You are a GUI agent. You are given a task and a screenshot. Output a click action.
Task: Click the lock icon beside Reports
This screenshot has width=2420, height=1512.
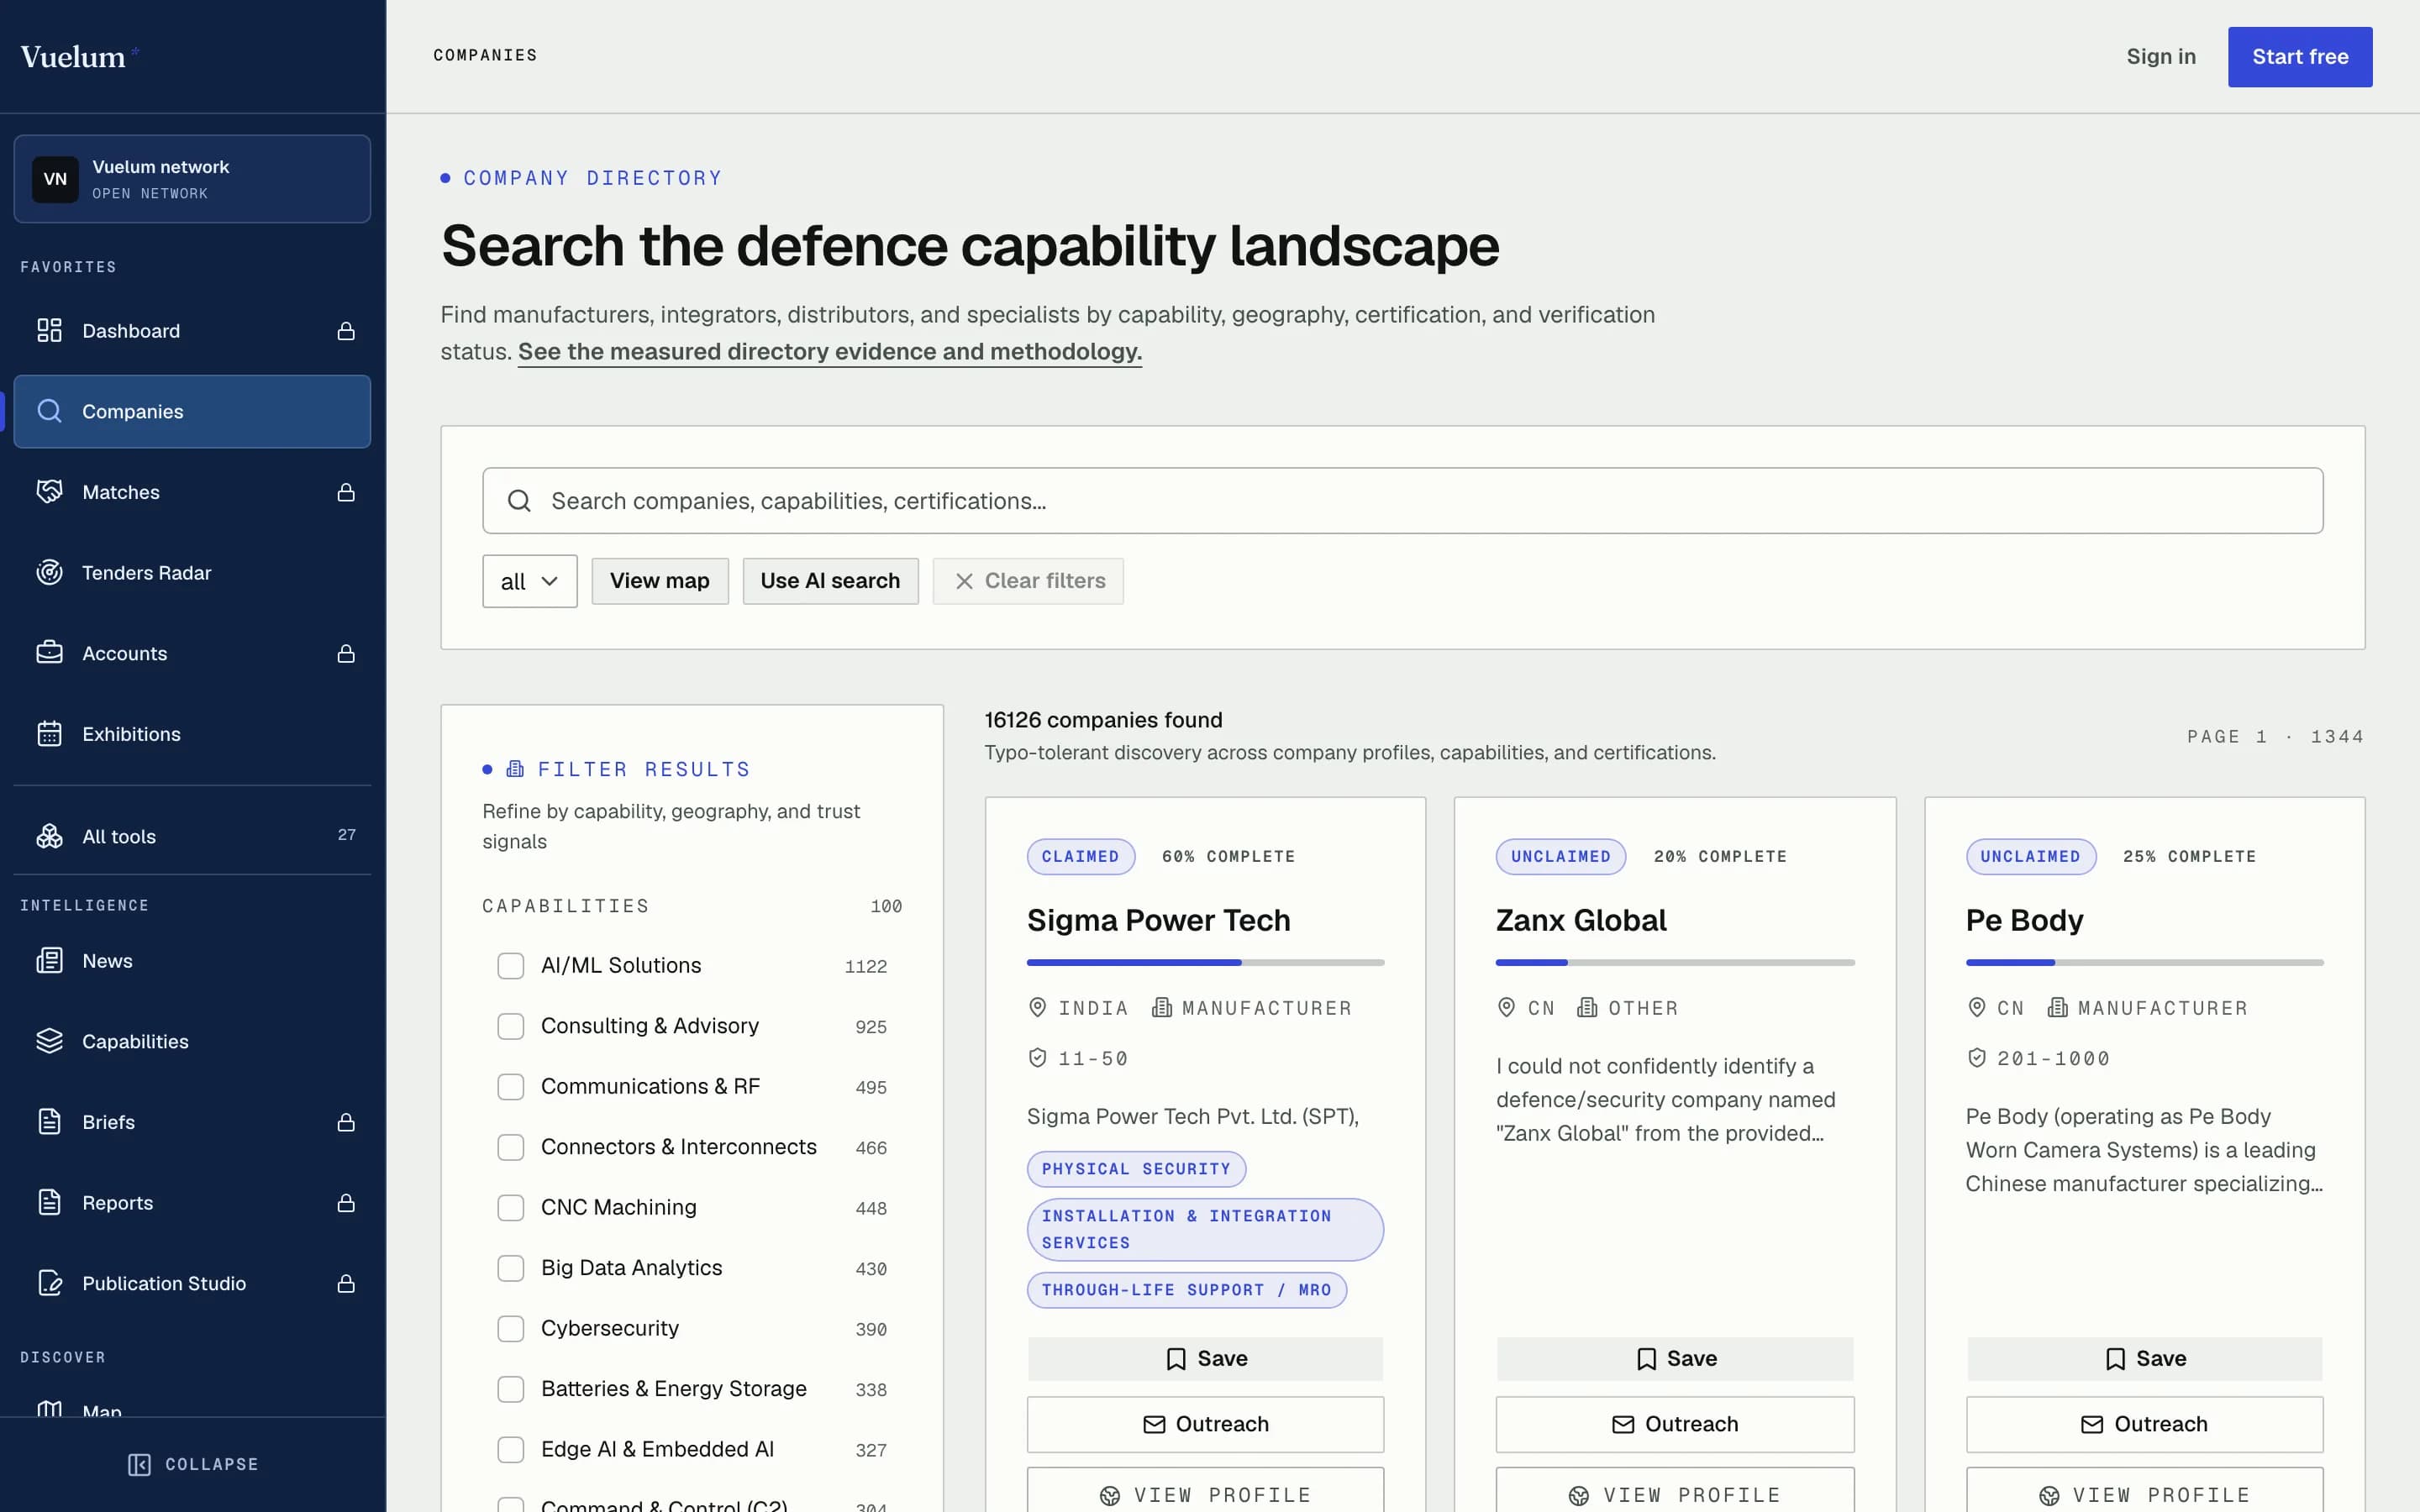[x=346, y=1203]
